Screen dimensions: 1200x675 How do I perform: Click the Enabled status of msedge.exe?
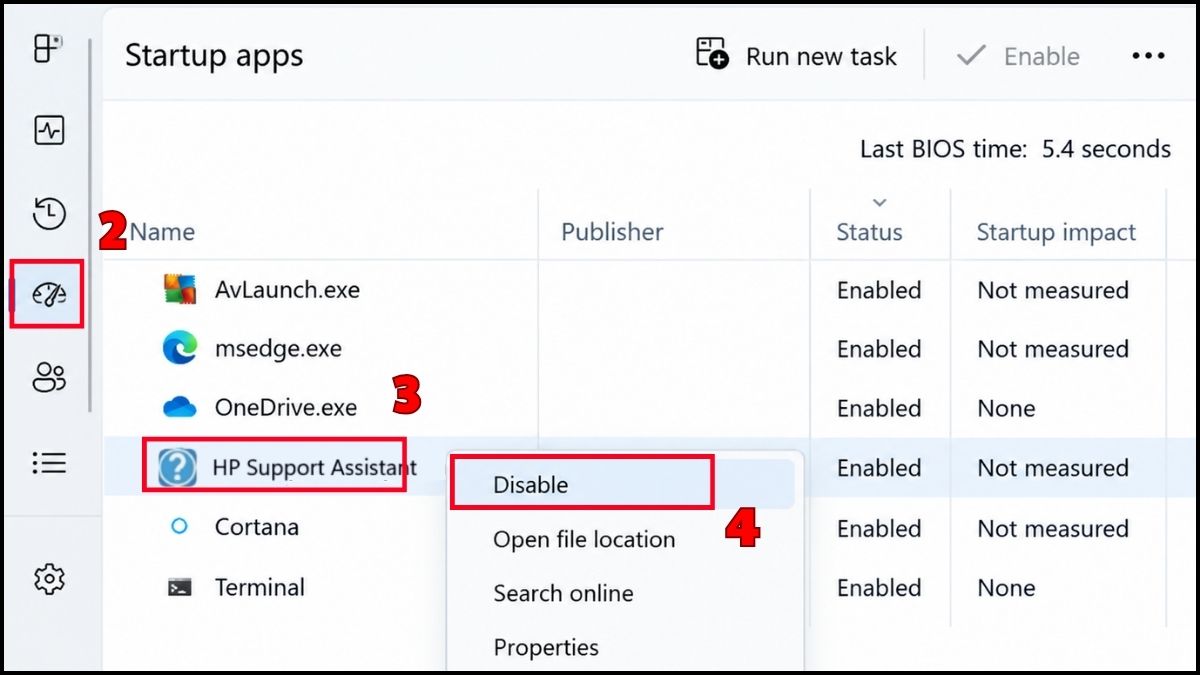click(x=879, y=349)
